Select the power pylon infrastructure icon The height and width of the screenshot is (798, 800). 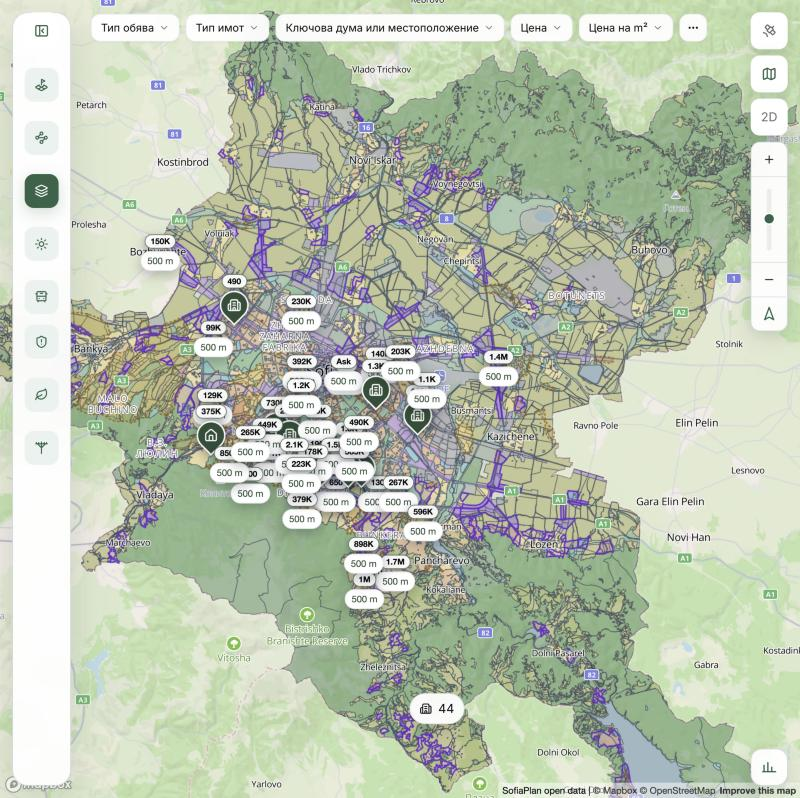(41, 447)
